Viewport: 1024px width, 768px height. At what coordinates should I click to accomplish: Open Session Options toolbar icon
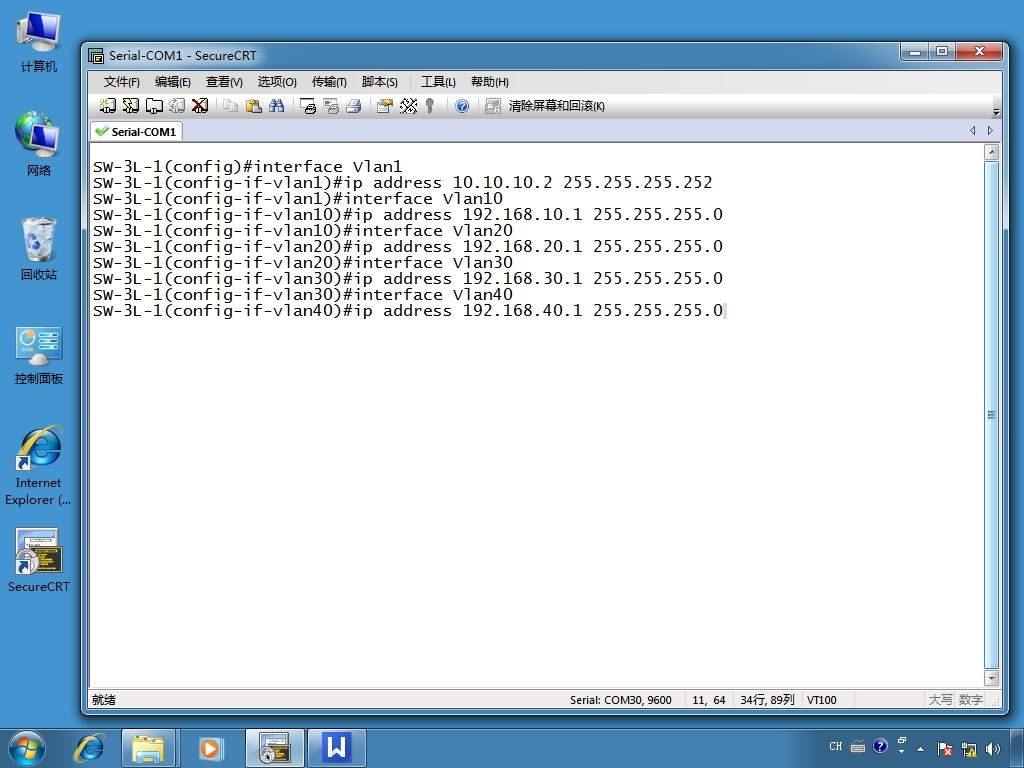(x=385, y=106)
